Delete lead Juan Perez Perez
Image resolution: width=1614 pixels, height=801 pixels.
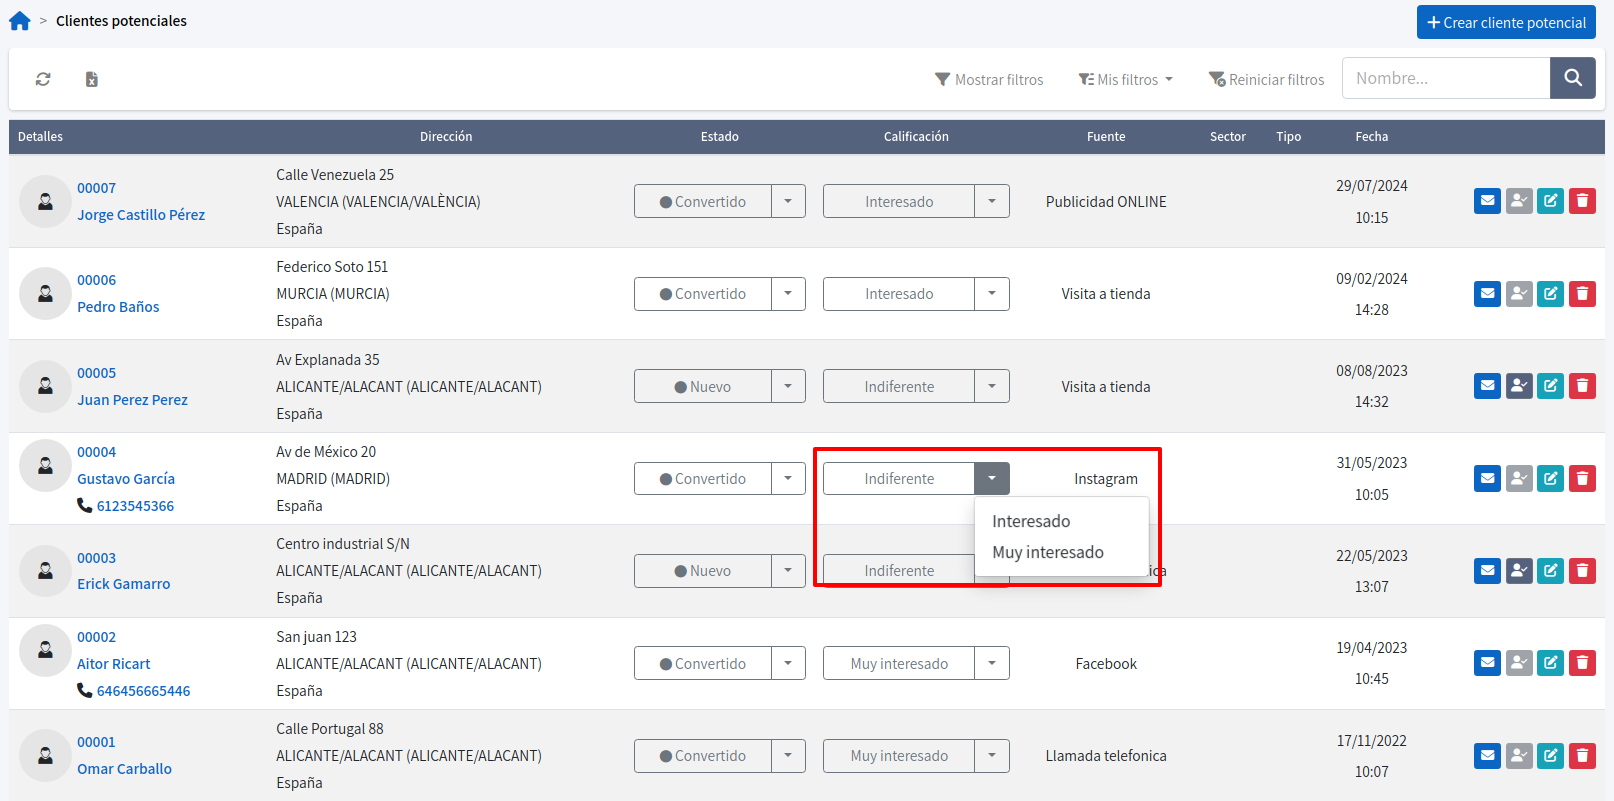coord(1582,386)
